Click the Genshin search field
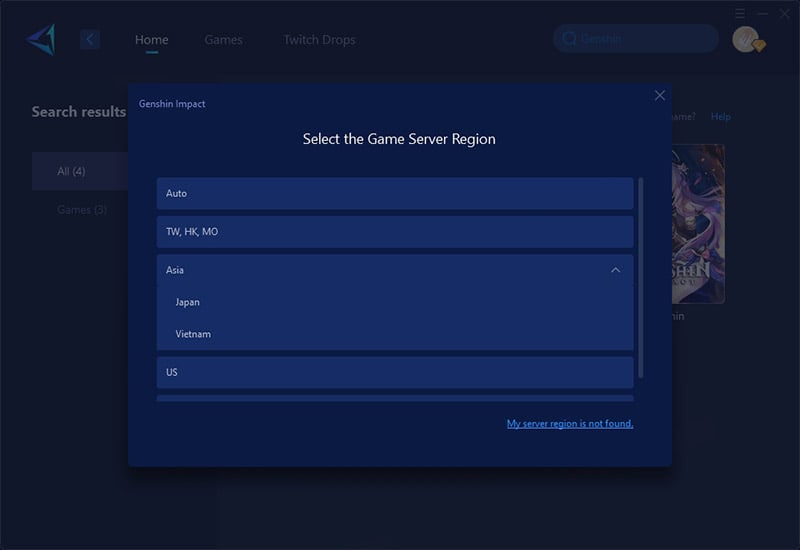Screen dimensions: 800x550 coord(636,38)
